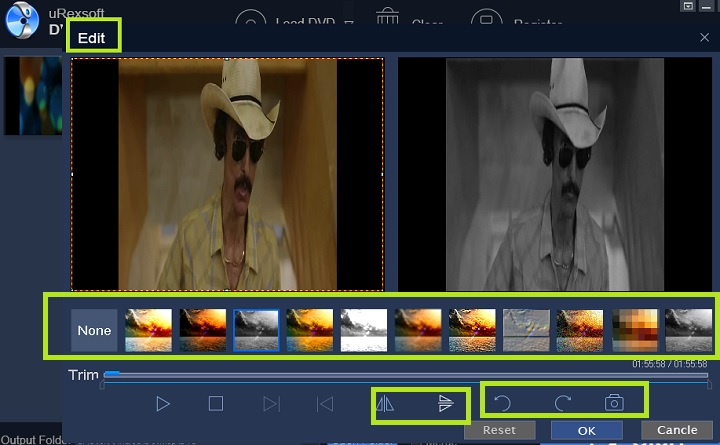
Task: Click the 01:55:58 / 01:55:58 time readout
Action: coord(670,364)
